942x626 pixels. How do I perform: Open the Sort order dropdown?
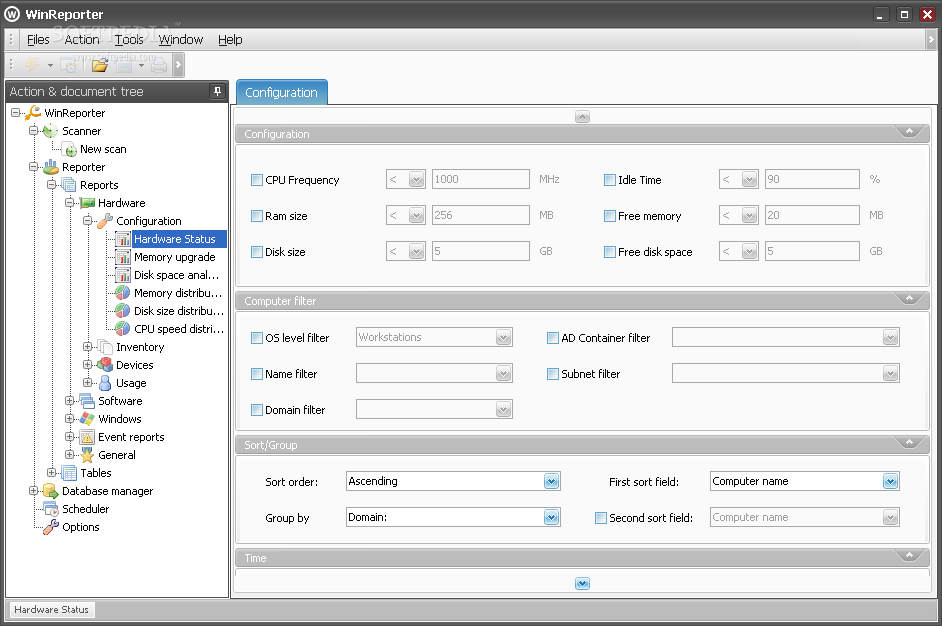552,481
